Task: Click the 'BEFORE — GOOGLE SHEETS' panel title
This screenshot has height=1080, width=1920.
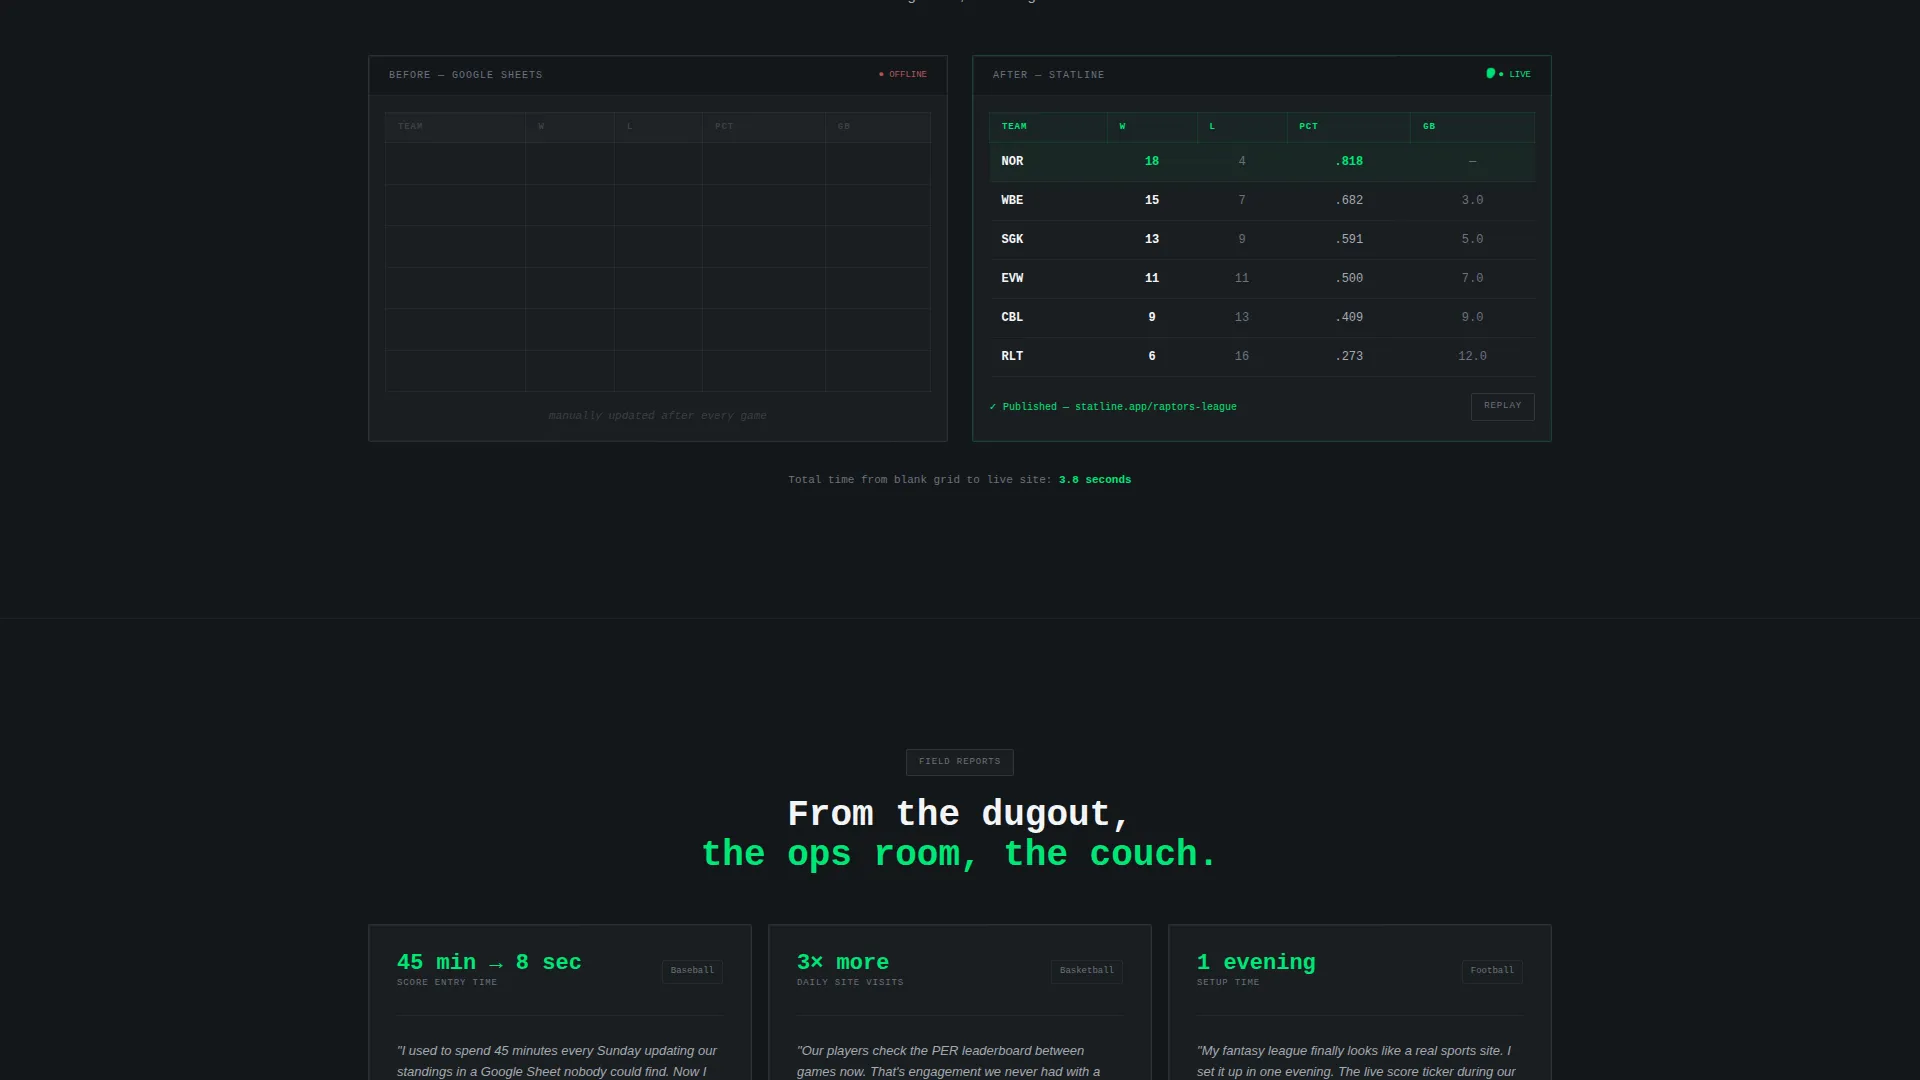Action: tap(466, 75)
